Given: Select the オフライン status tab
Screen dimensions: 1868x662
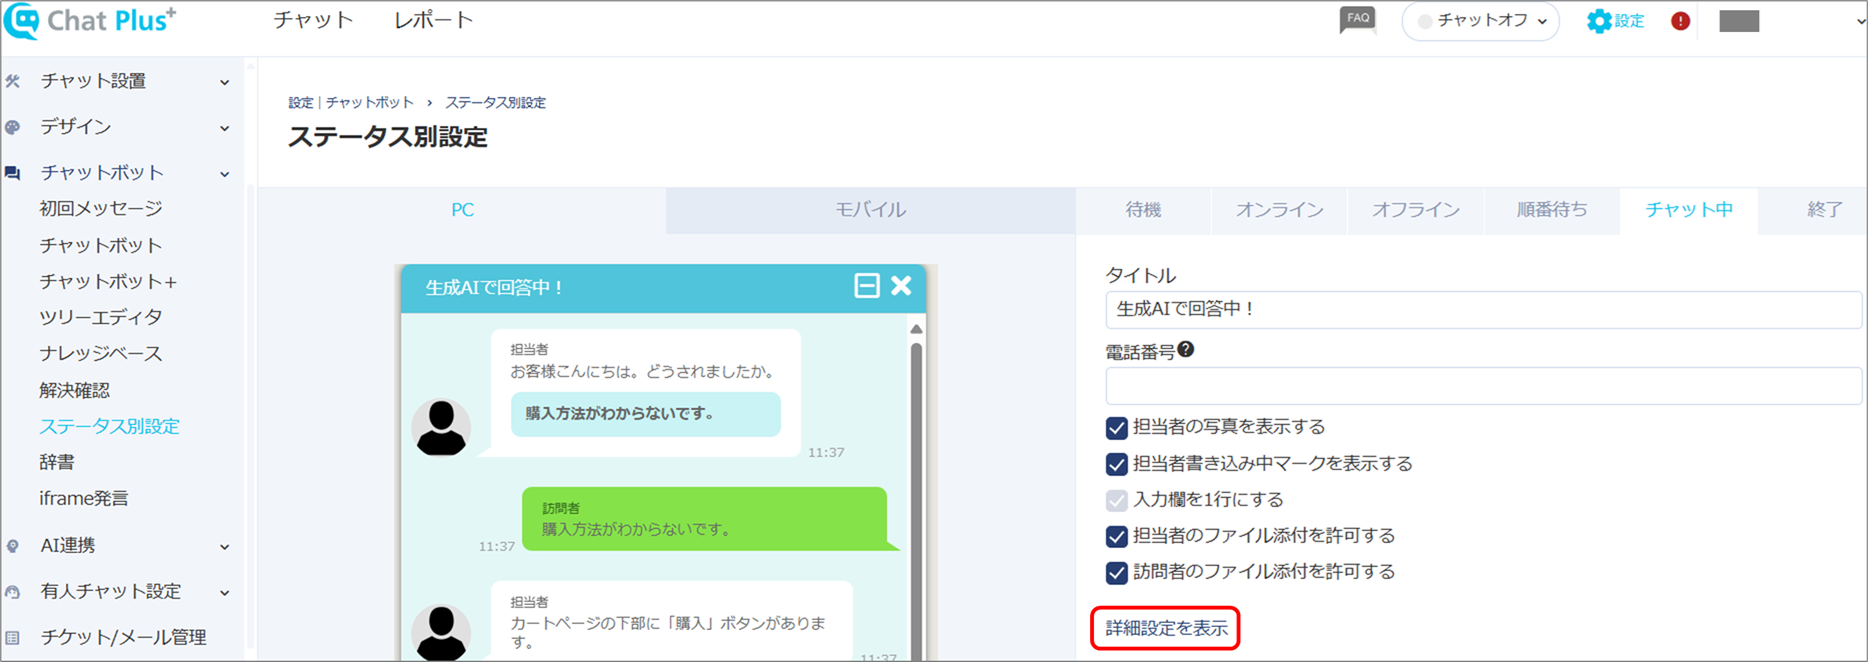Looking at the screenshot, I should pos(1415,210).
